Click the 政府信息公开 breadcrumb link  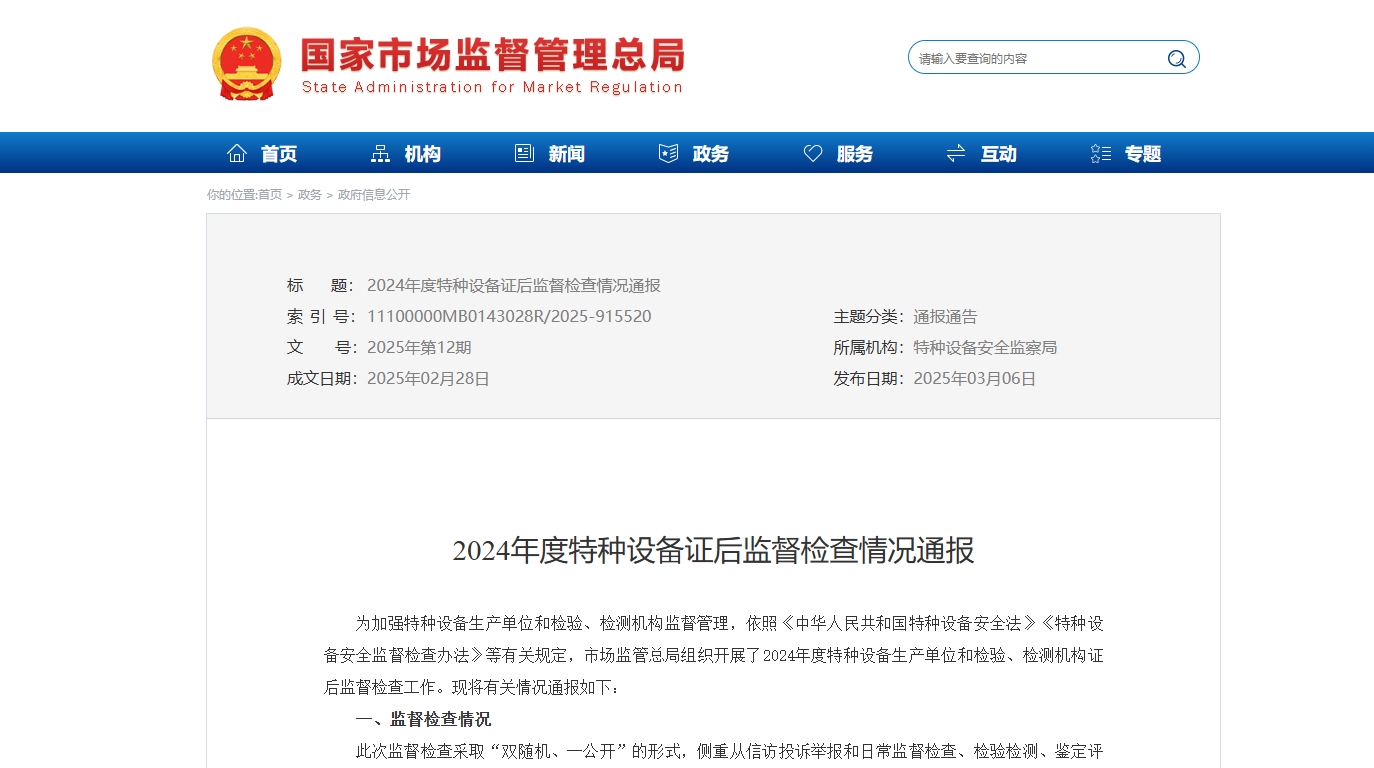click(x=374, y=195)
